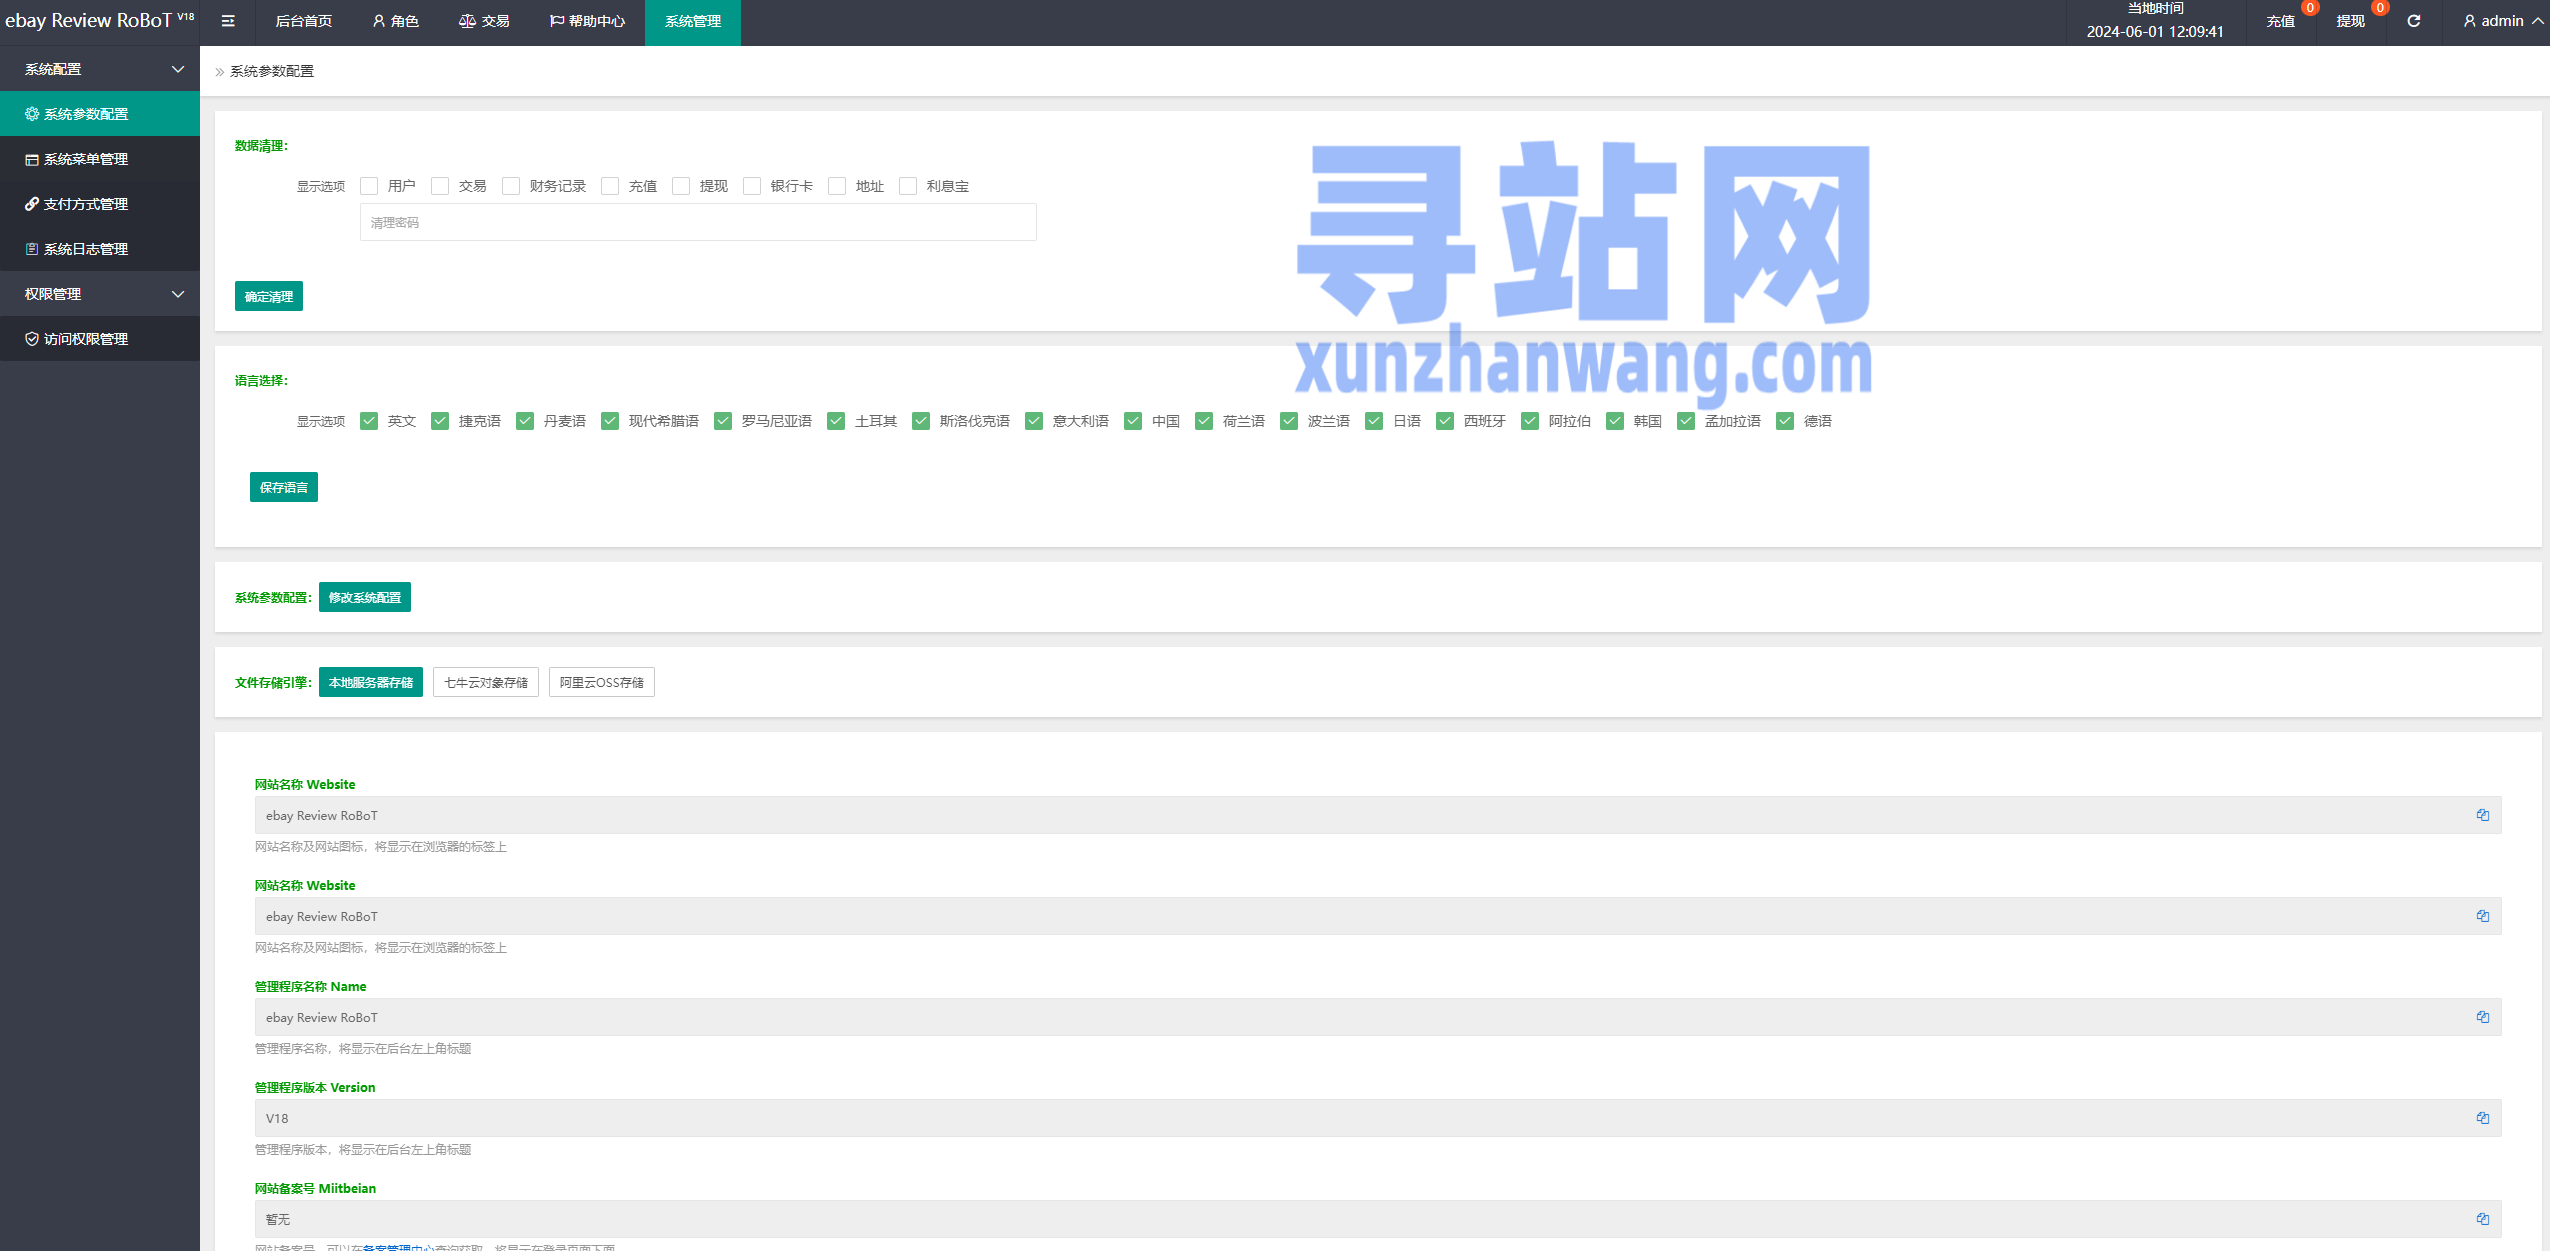Tick the 银行卡 cleanup checkbox
Image resolution: width=2550 pixels, height=1251 pixels.
752,186
